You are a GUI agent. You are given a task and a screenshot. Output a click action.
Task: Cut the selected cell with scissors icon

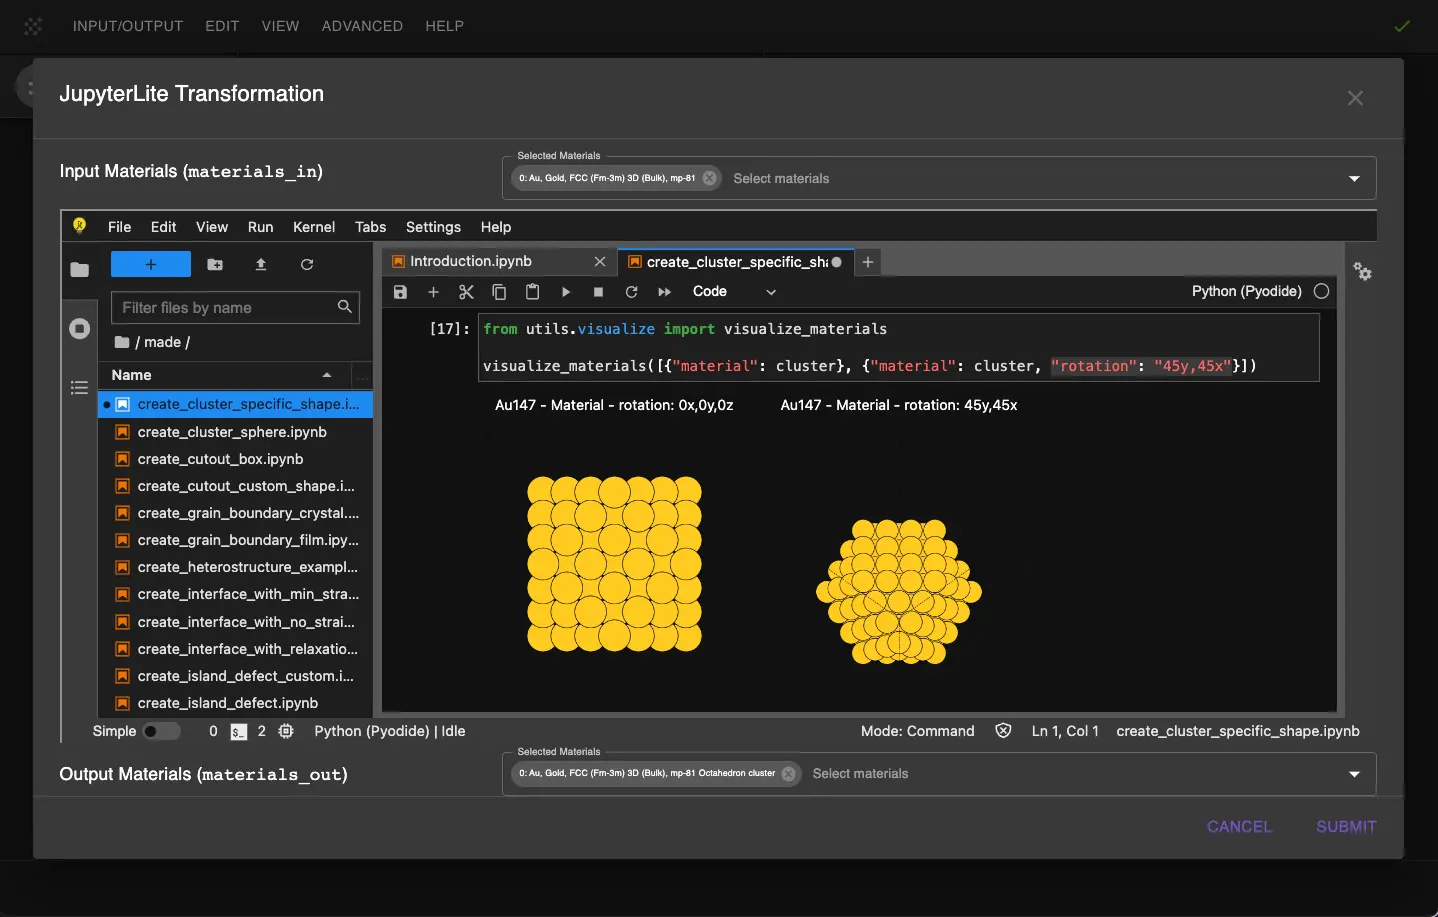466,292
